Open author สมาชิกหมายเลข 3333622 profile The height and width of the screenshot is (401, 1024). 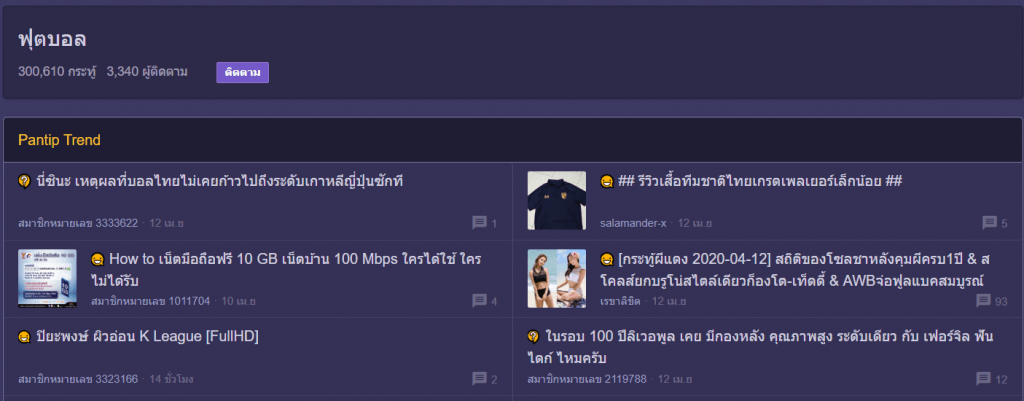click(78, 223)
